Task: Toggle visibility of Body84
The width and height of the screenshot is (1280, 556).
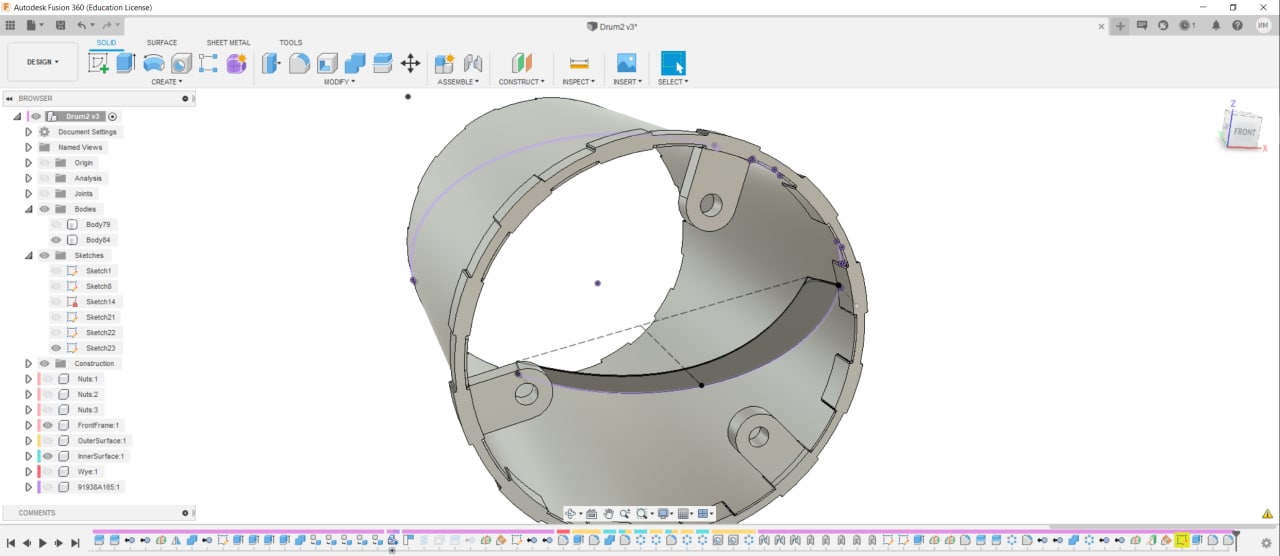Action: 57,240
